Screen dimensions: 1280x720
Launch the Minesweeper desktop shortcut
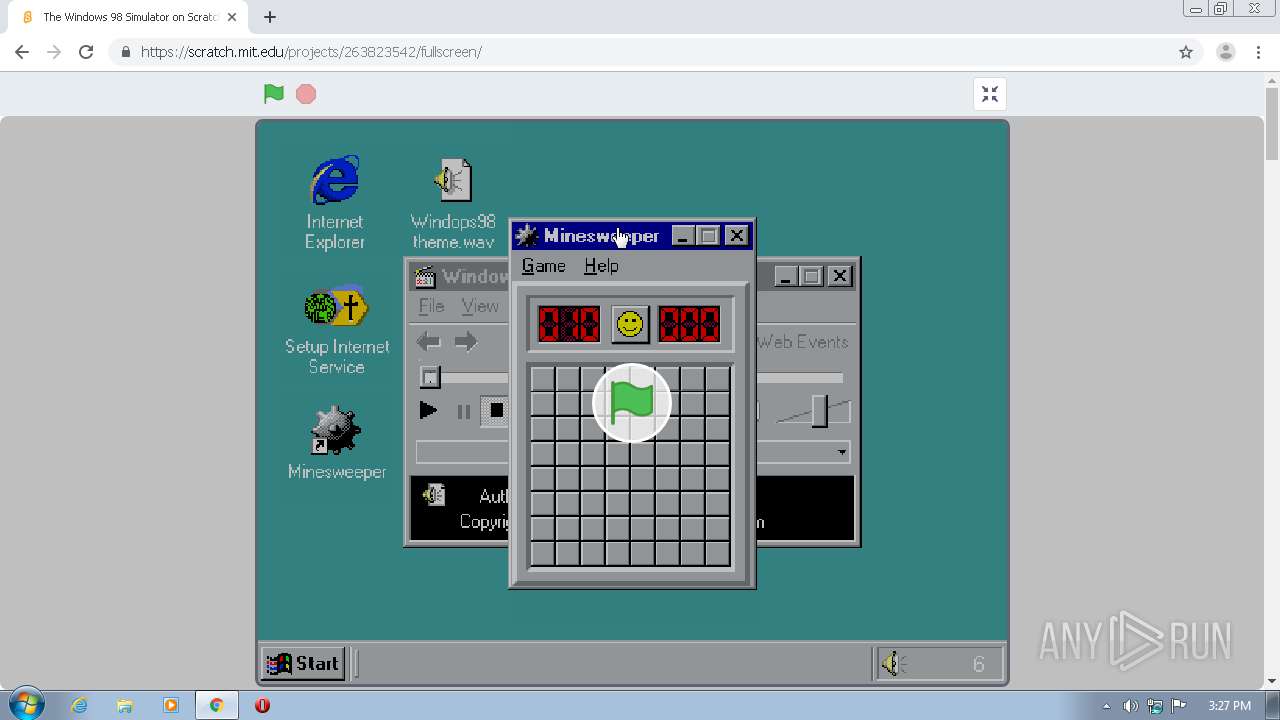337,443
